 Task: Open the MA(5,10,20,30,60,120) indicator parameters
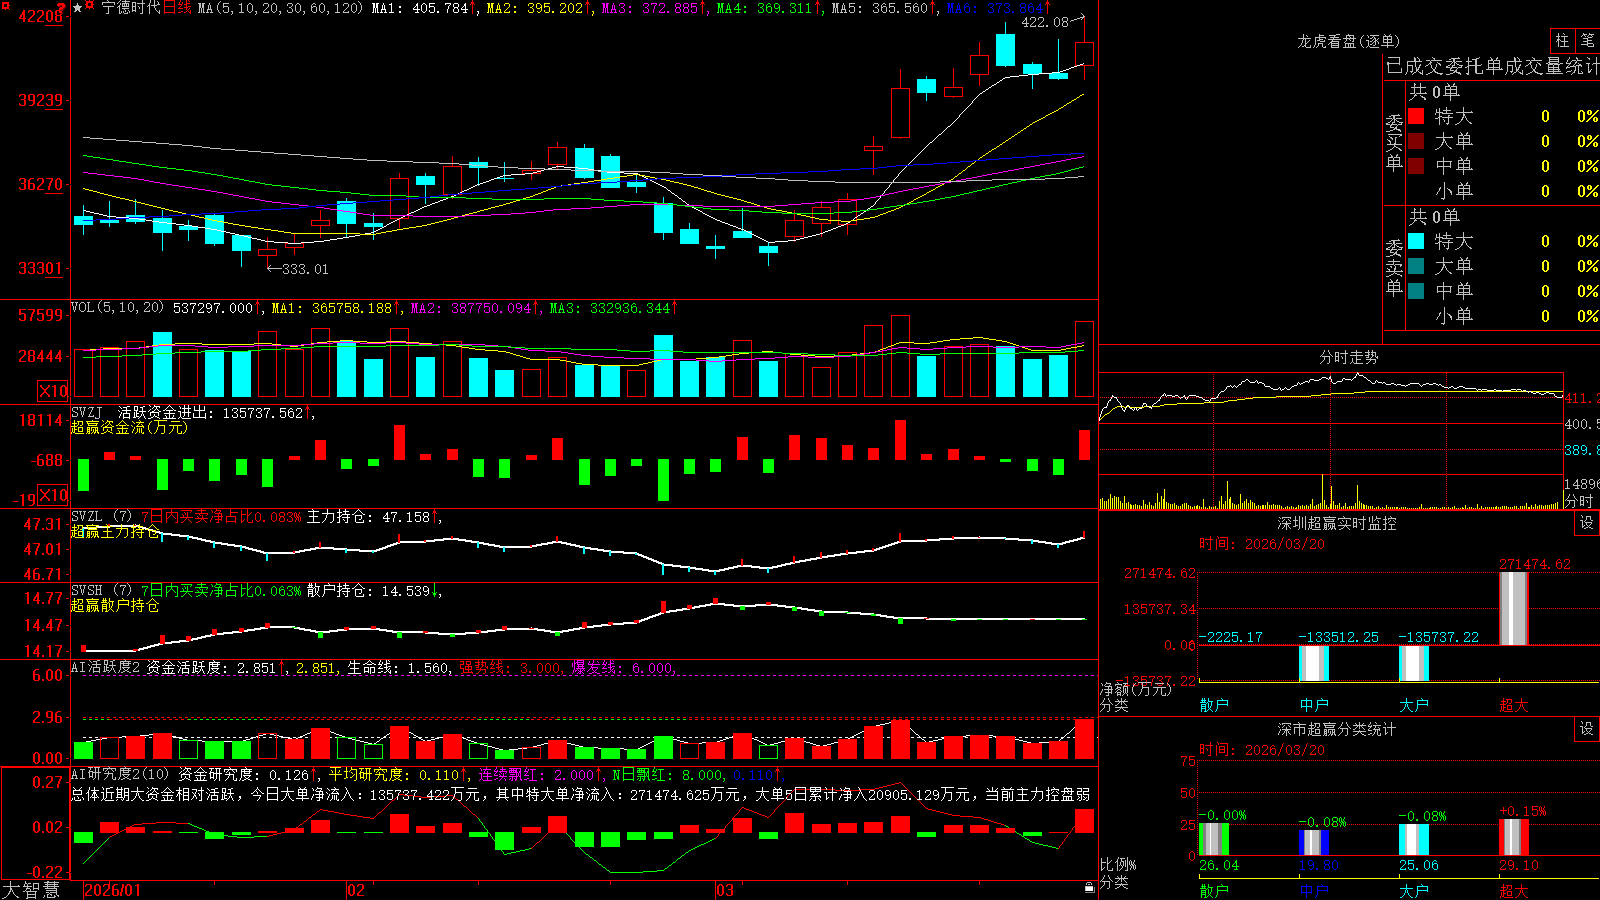click(280, 8)
